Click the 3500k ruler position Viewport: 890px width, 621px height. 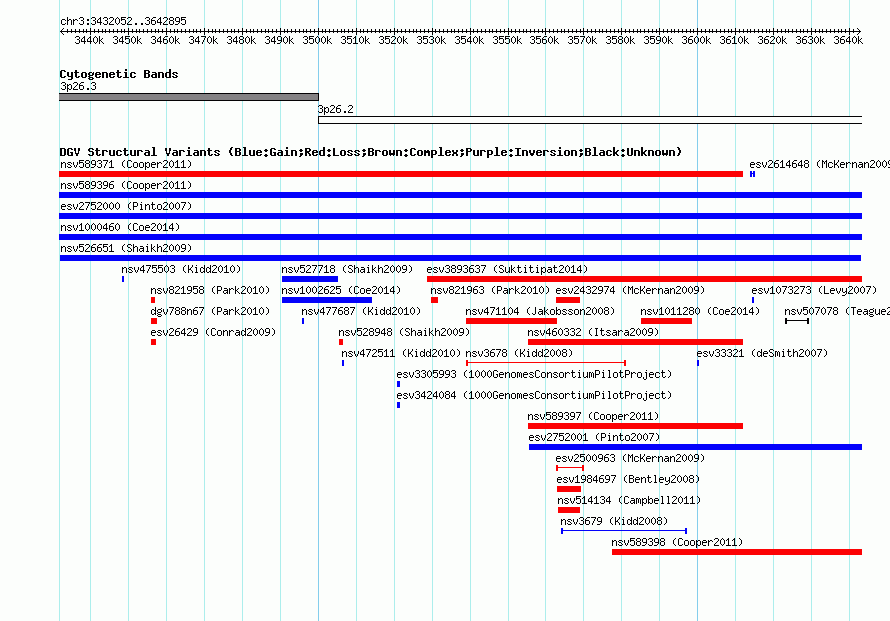[317, 40]
